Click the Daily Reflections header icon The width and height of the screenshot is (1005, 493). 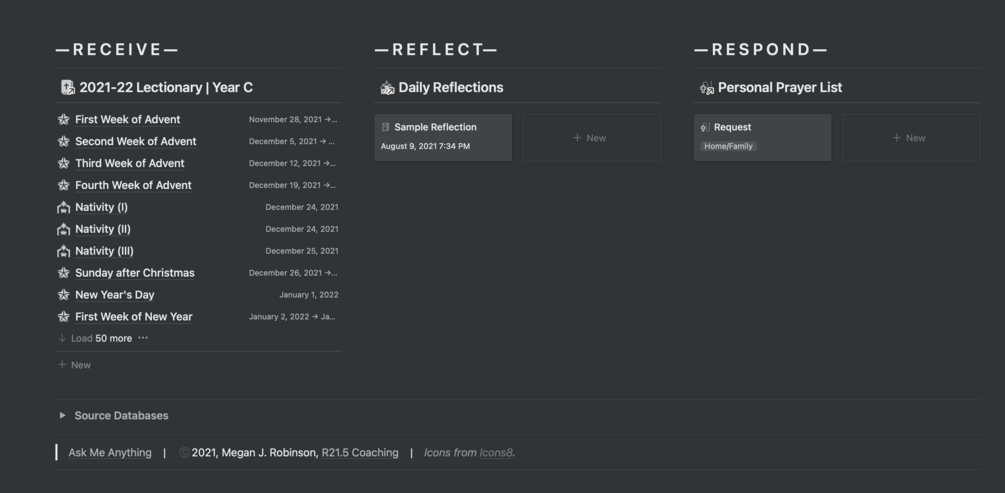[x=387, y=88]
